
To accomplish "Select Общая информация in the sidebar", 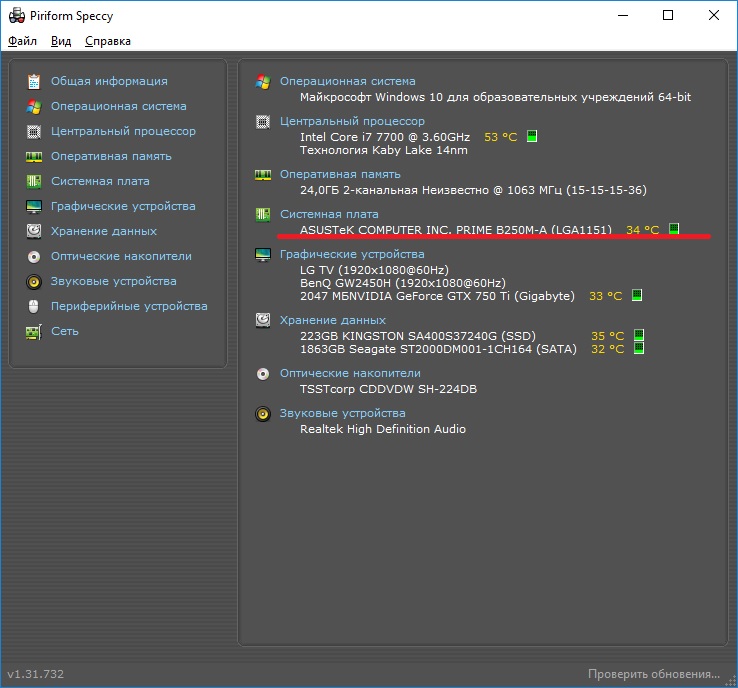I will click(x=109, y=81).
